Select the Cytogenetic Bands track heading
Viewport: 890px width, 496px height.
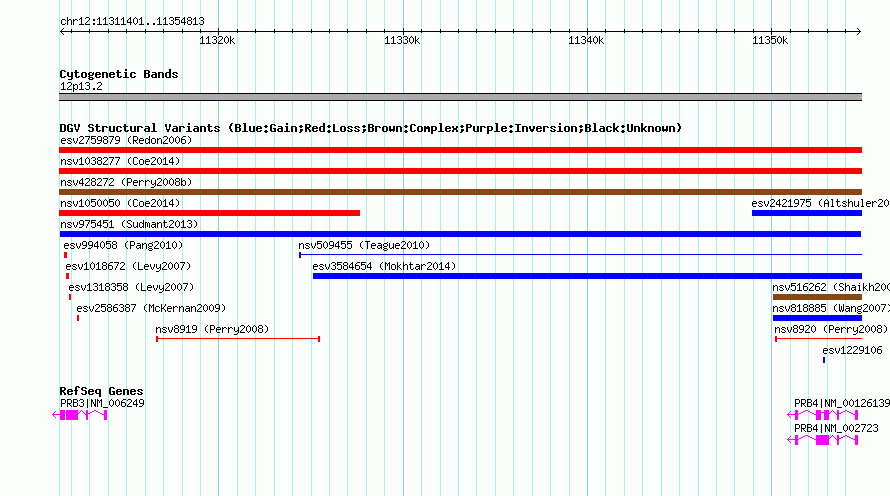[x=119, y=74]
